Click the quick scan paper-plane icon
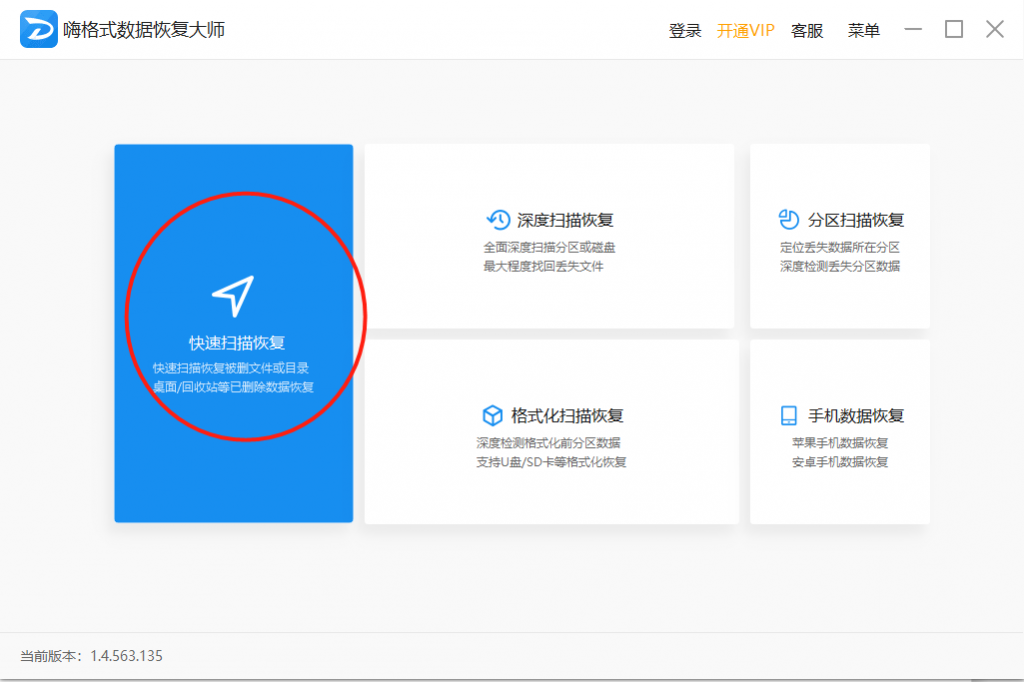 click(233, 296)
